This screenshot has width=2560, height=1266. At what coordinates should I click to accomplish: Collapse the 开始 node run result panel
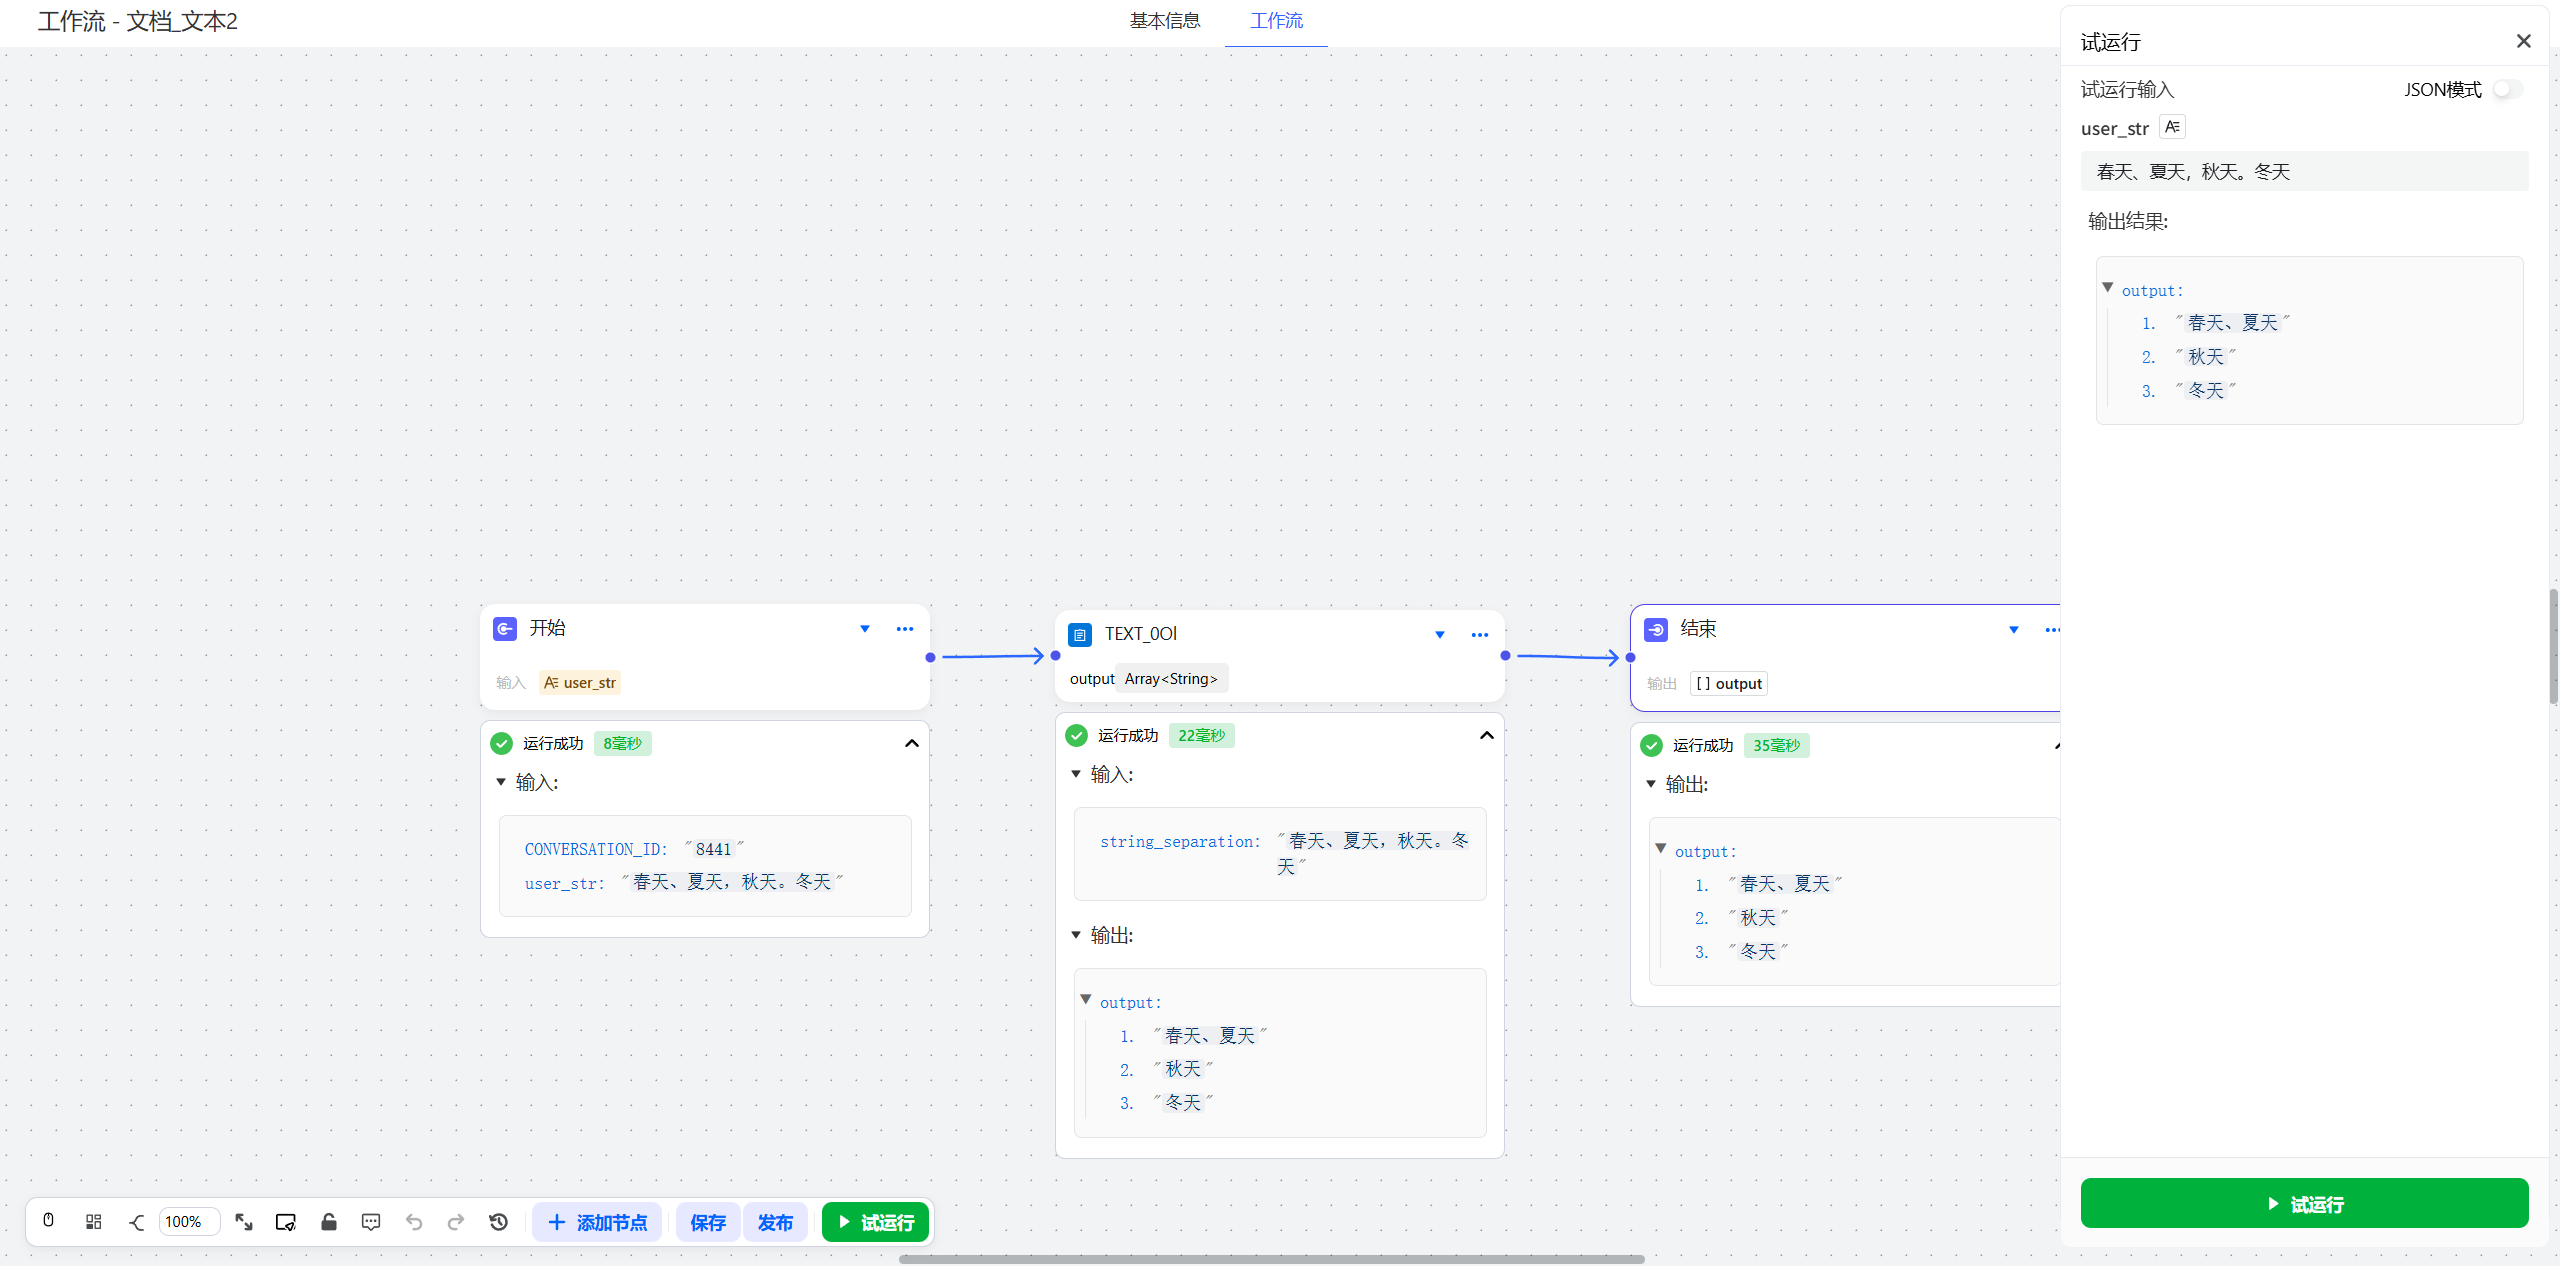(911, 743)
